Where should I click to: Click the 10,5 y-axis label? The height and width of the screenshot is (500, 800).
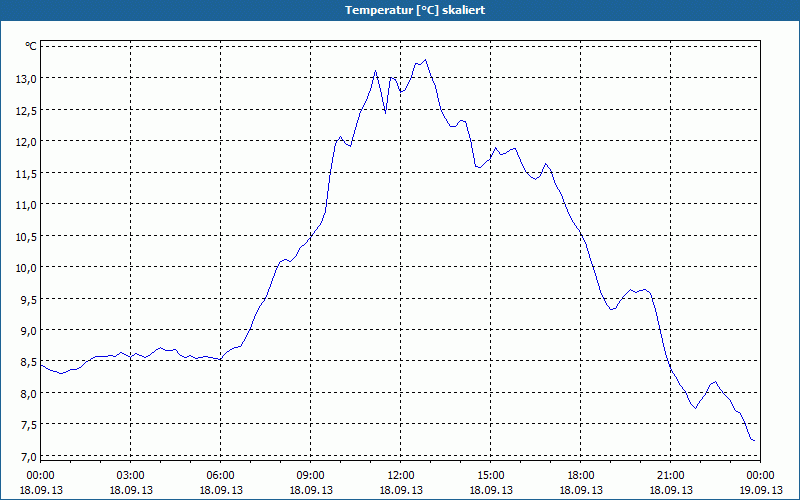click(x=28, y=236)
